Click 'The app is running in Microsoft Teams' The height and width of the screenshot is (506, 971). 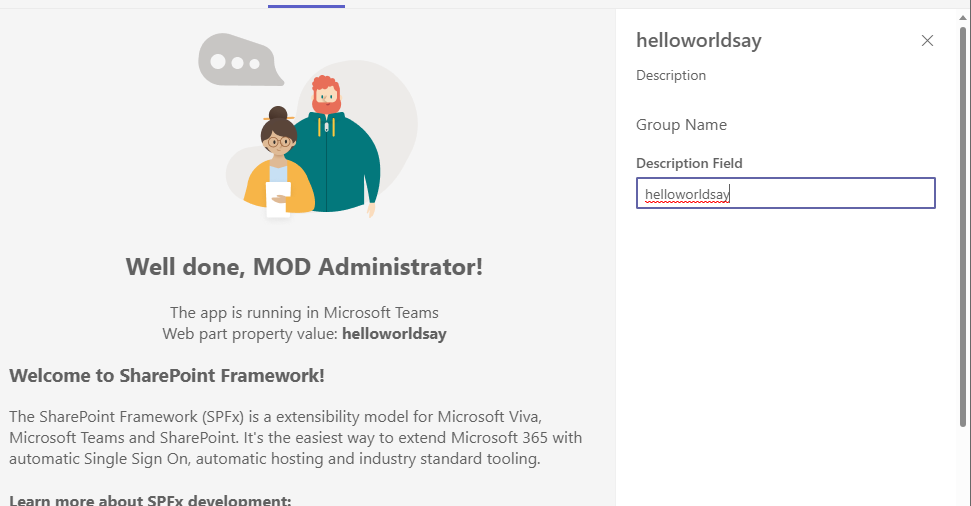[x=304, y=313]
